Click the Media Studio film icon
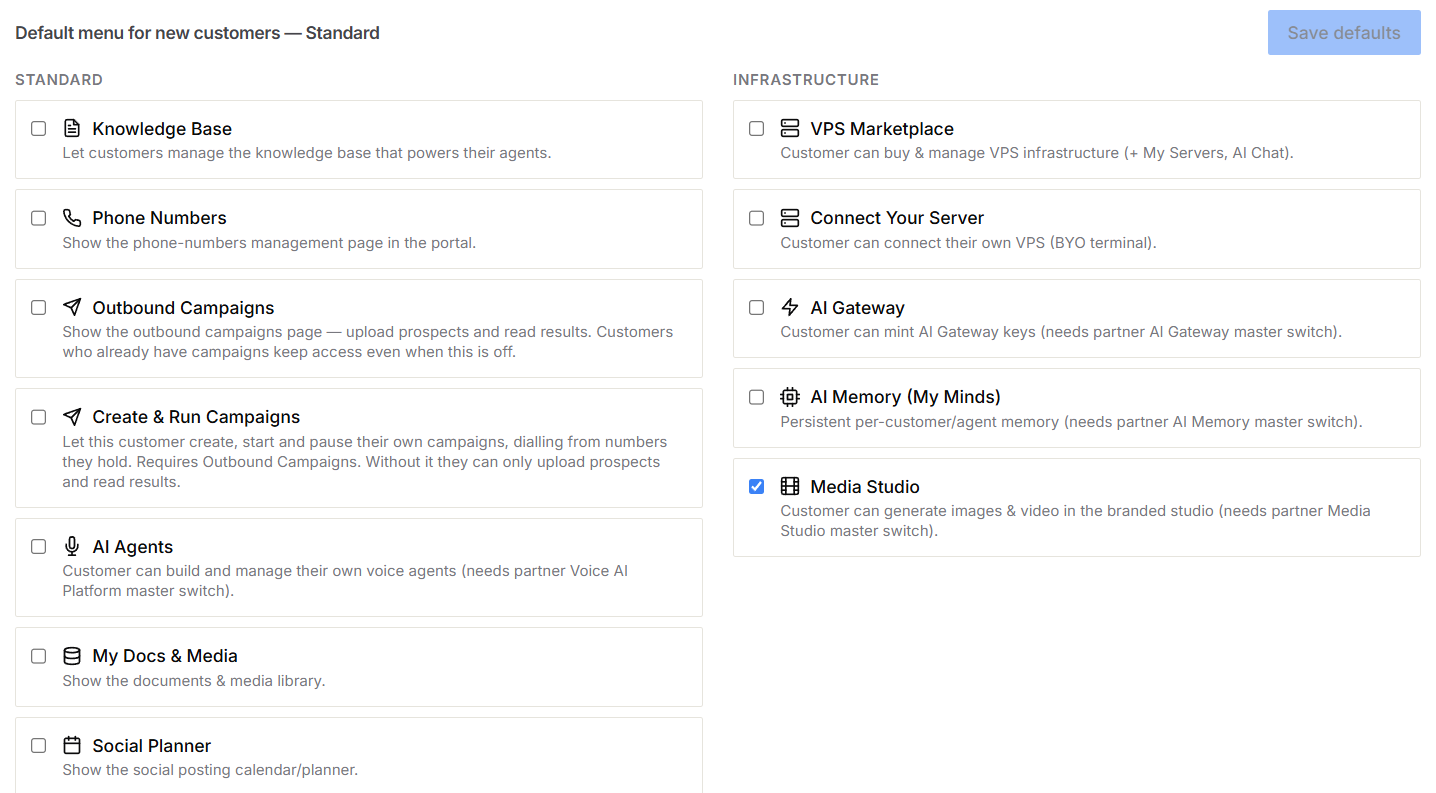Viewport: 1436px width, 793px height. [790, 486]
